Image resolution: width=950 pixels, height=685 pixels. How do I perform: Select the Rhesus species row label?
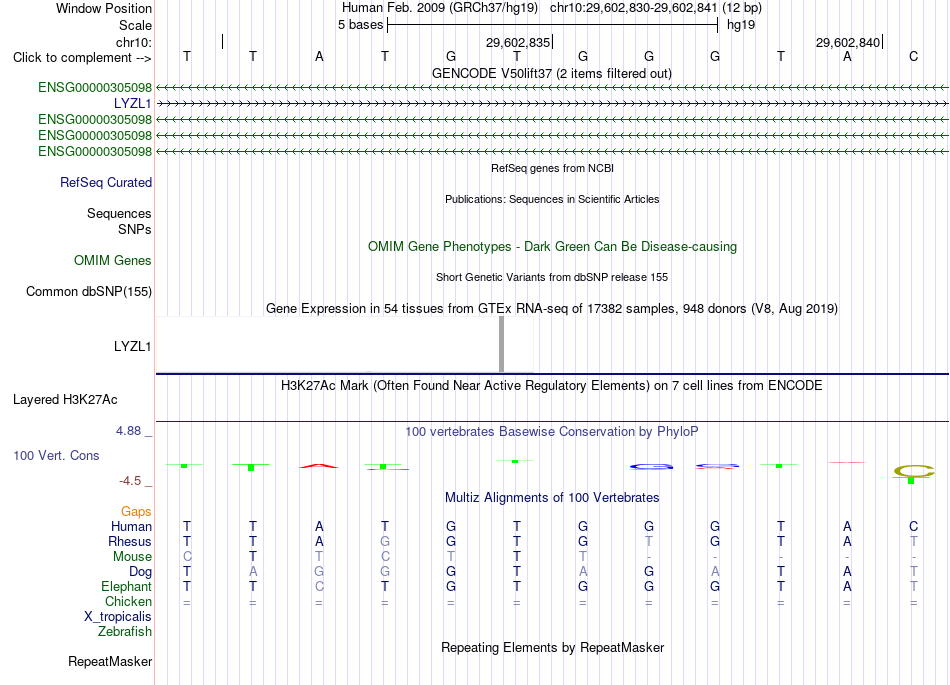tap(130, 541)
